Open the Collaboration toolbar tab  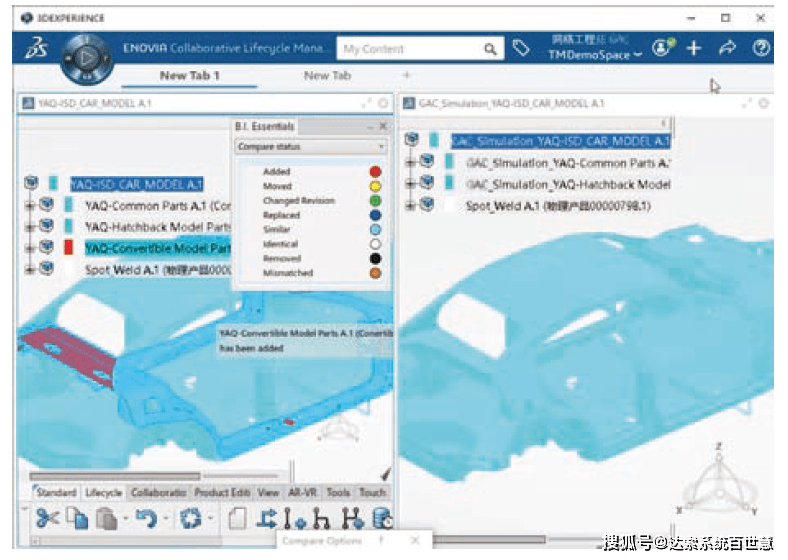pyautogui.click(x=158, y=492)
